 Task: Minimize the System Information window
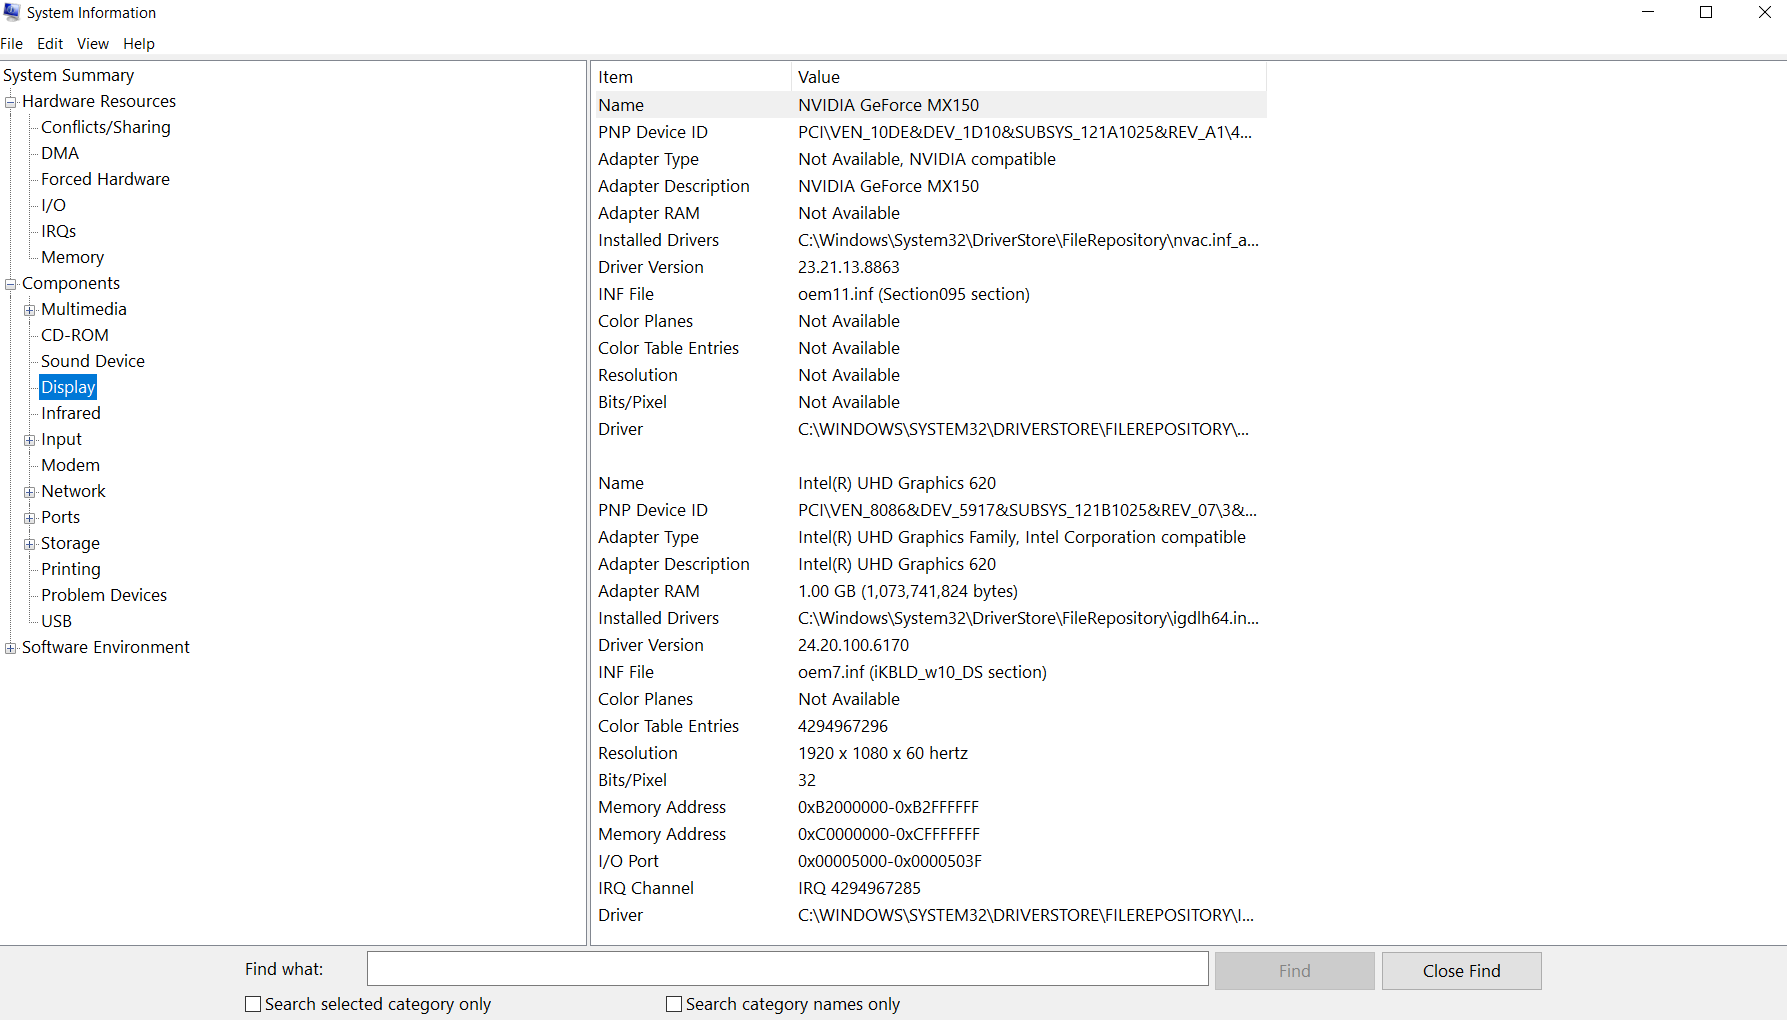click(1648, 12)
